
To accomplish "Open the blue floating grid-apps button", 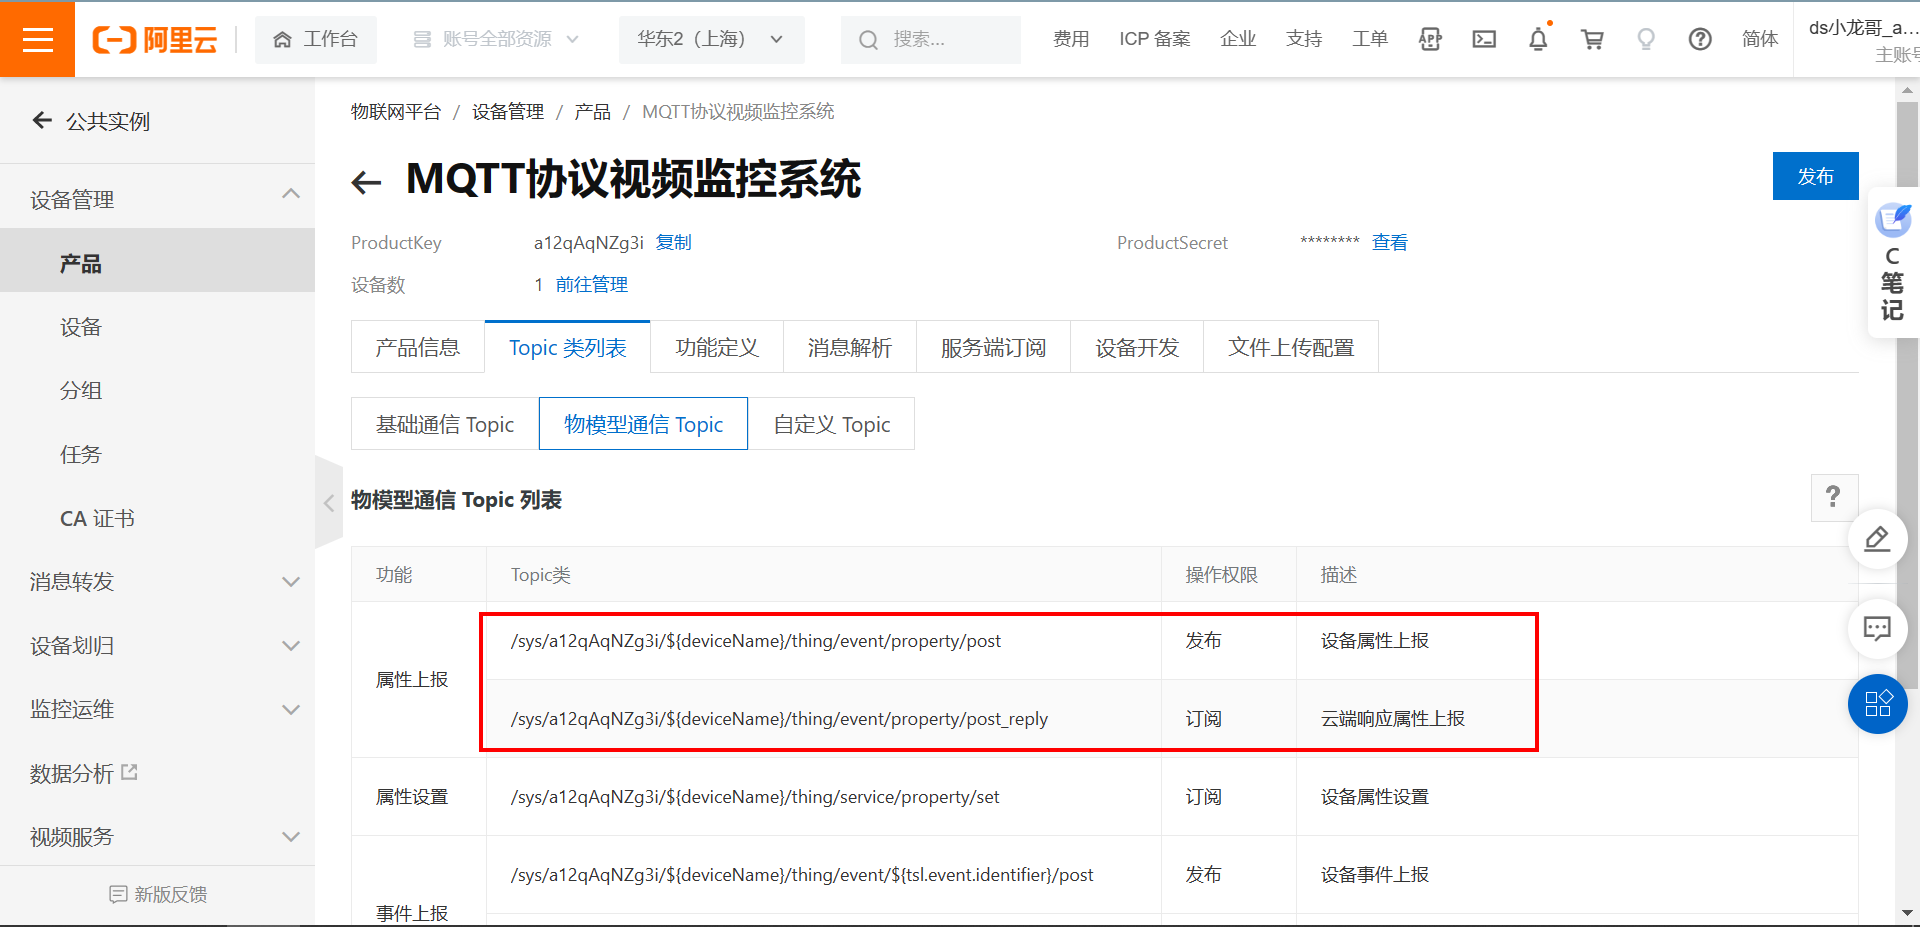I will pos(1877,704).
